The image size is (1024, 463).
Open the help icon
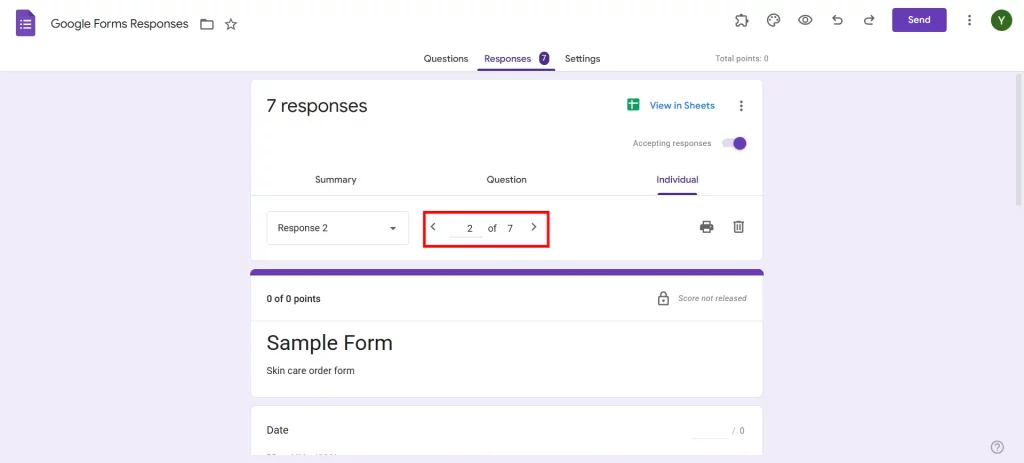click(997, 447)
